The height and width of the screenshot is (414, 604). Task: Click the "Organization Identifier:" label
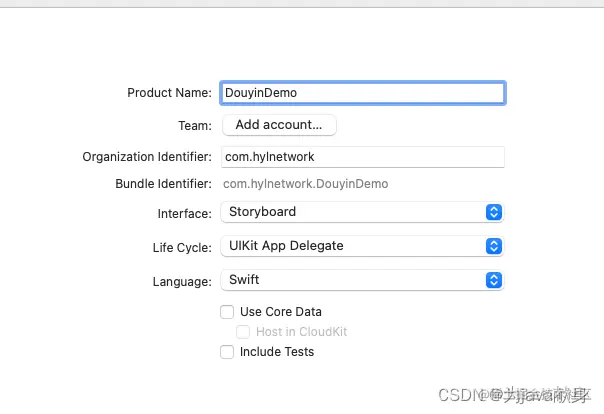147,157
